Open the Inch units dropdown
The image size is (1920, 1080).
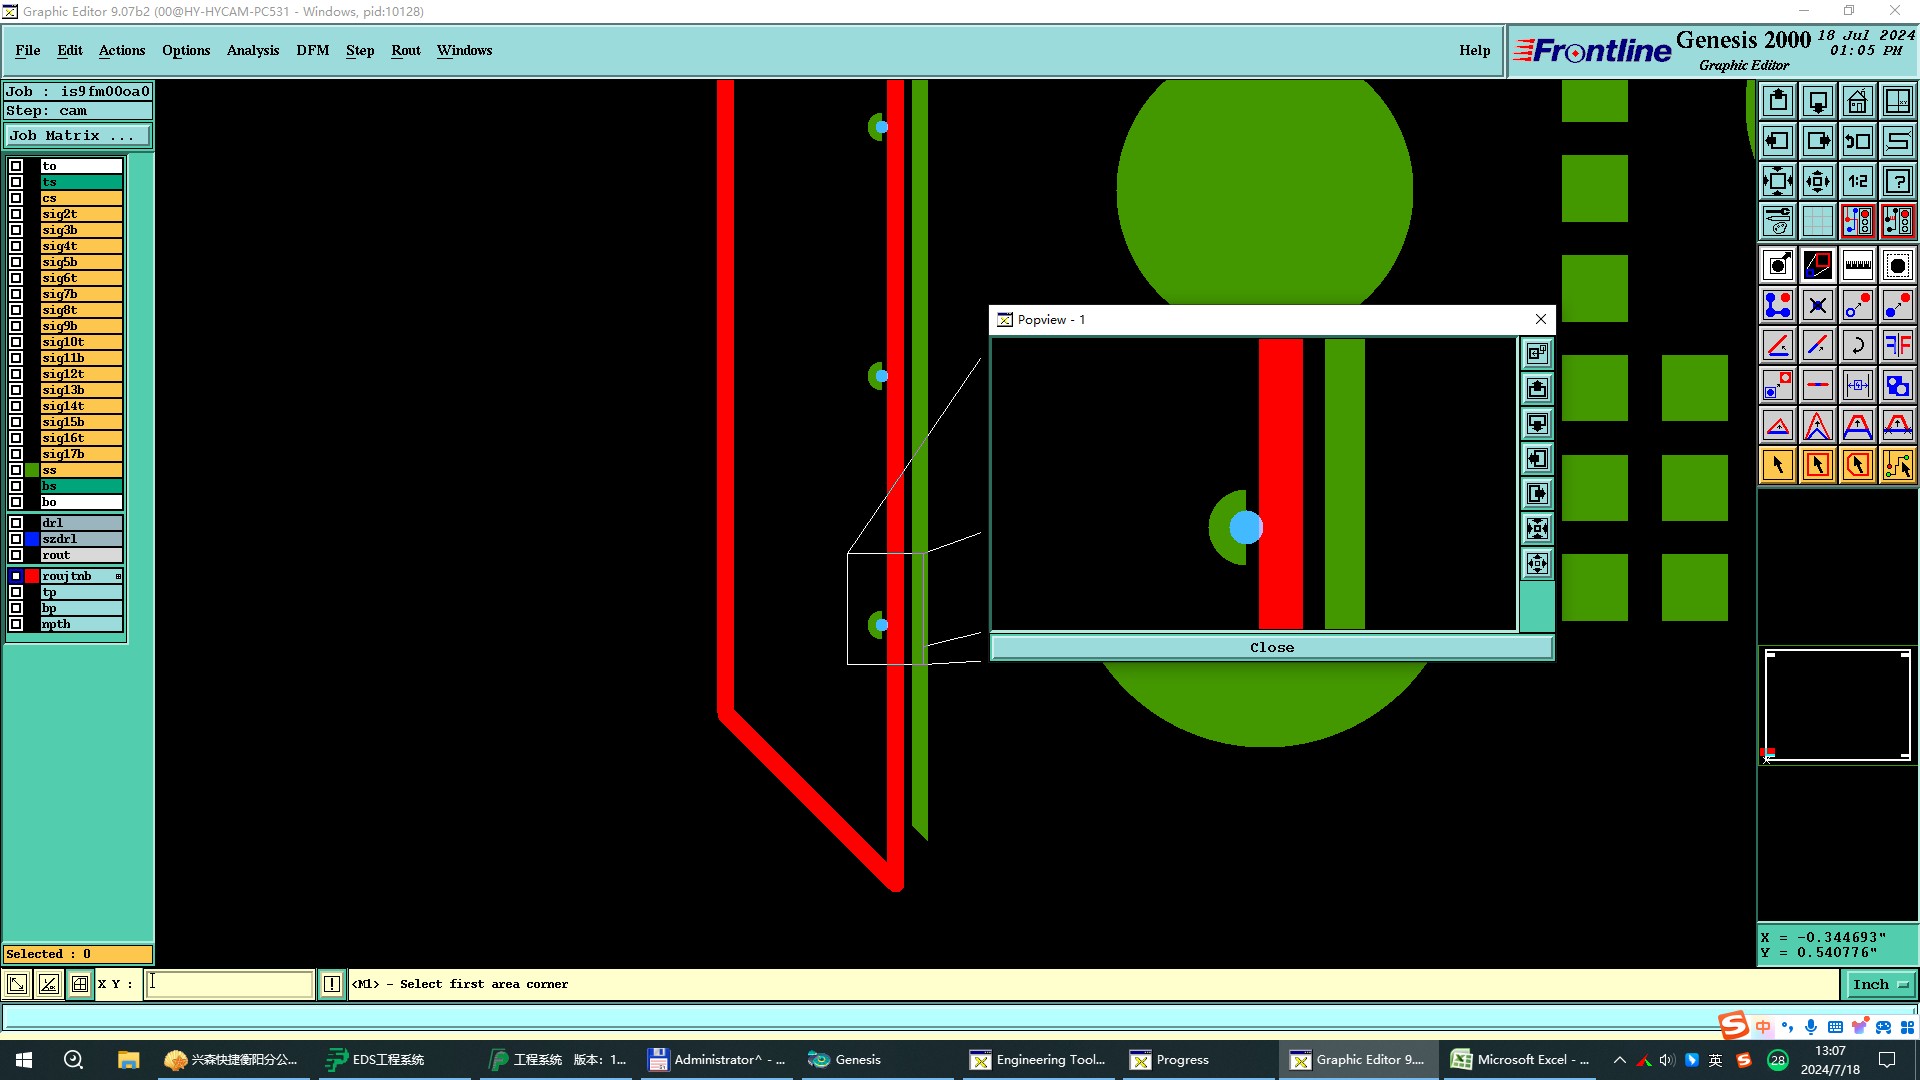(x=1879, y=984)
